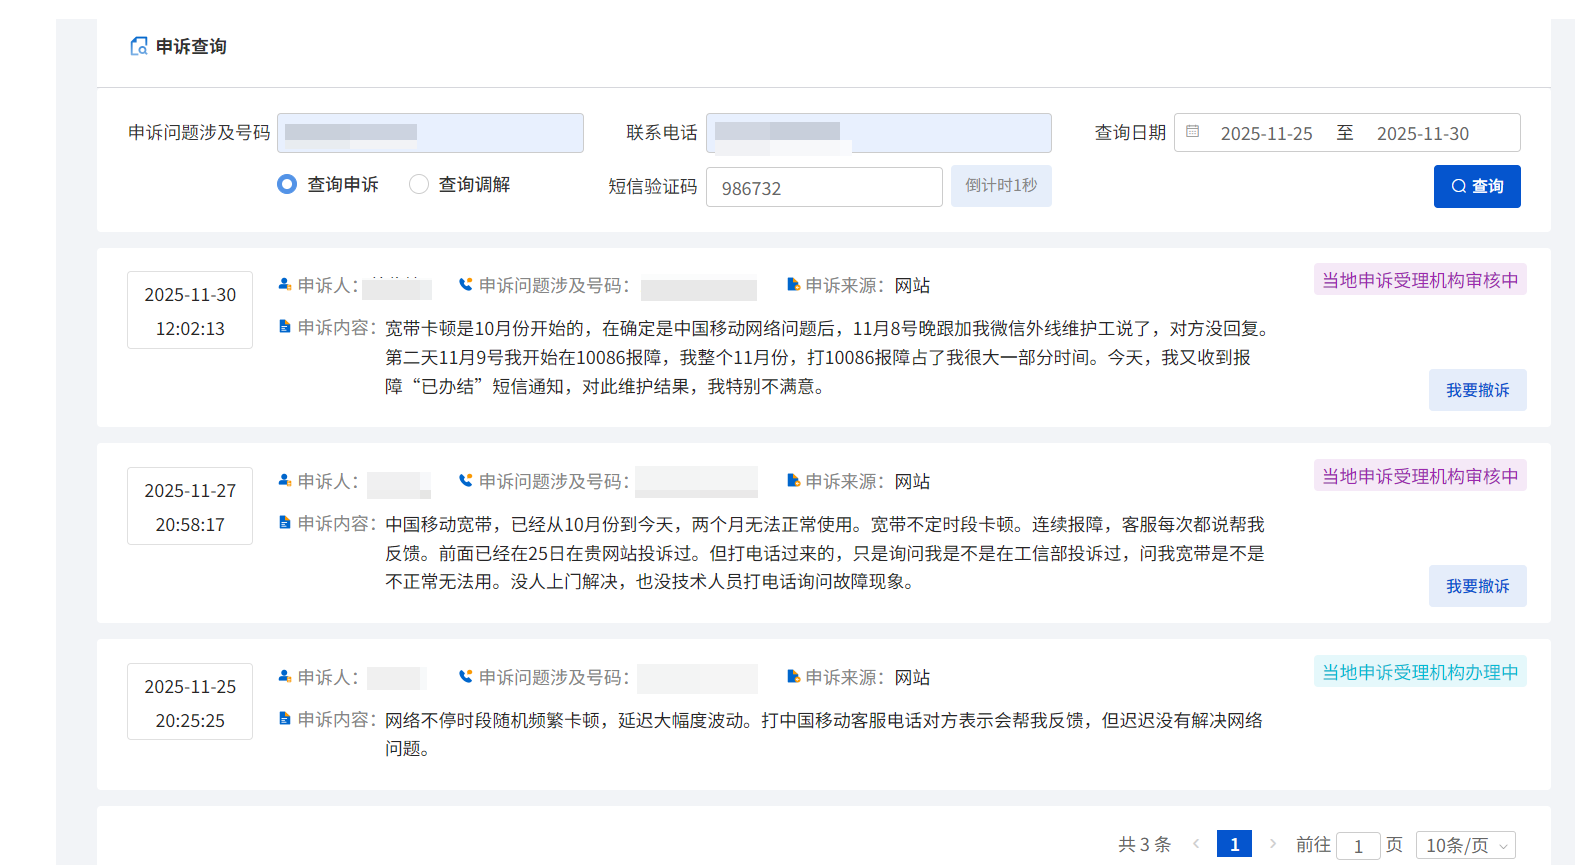1575x865 pixels.
Task: Click 我要撤诉 for the 2025-11-27 complaint
Action: point(1477,586)
